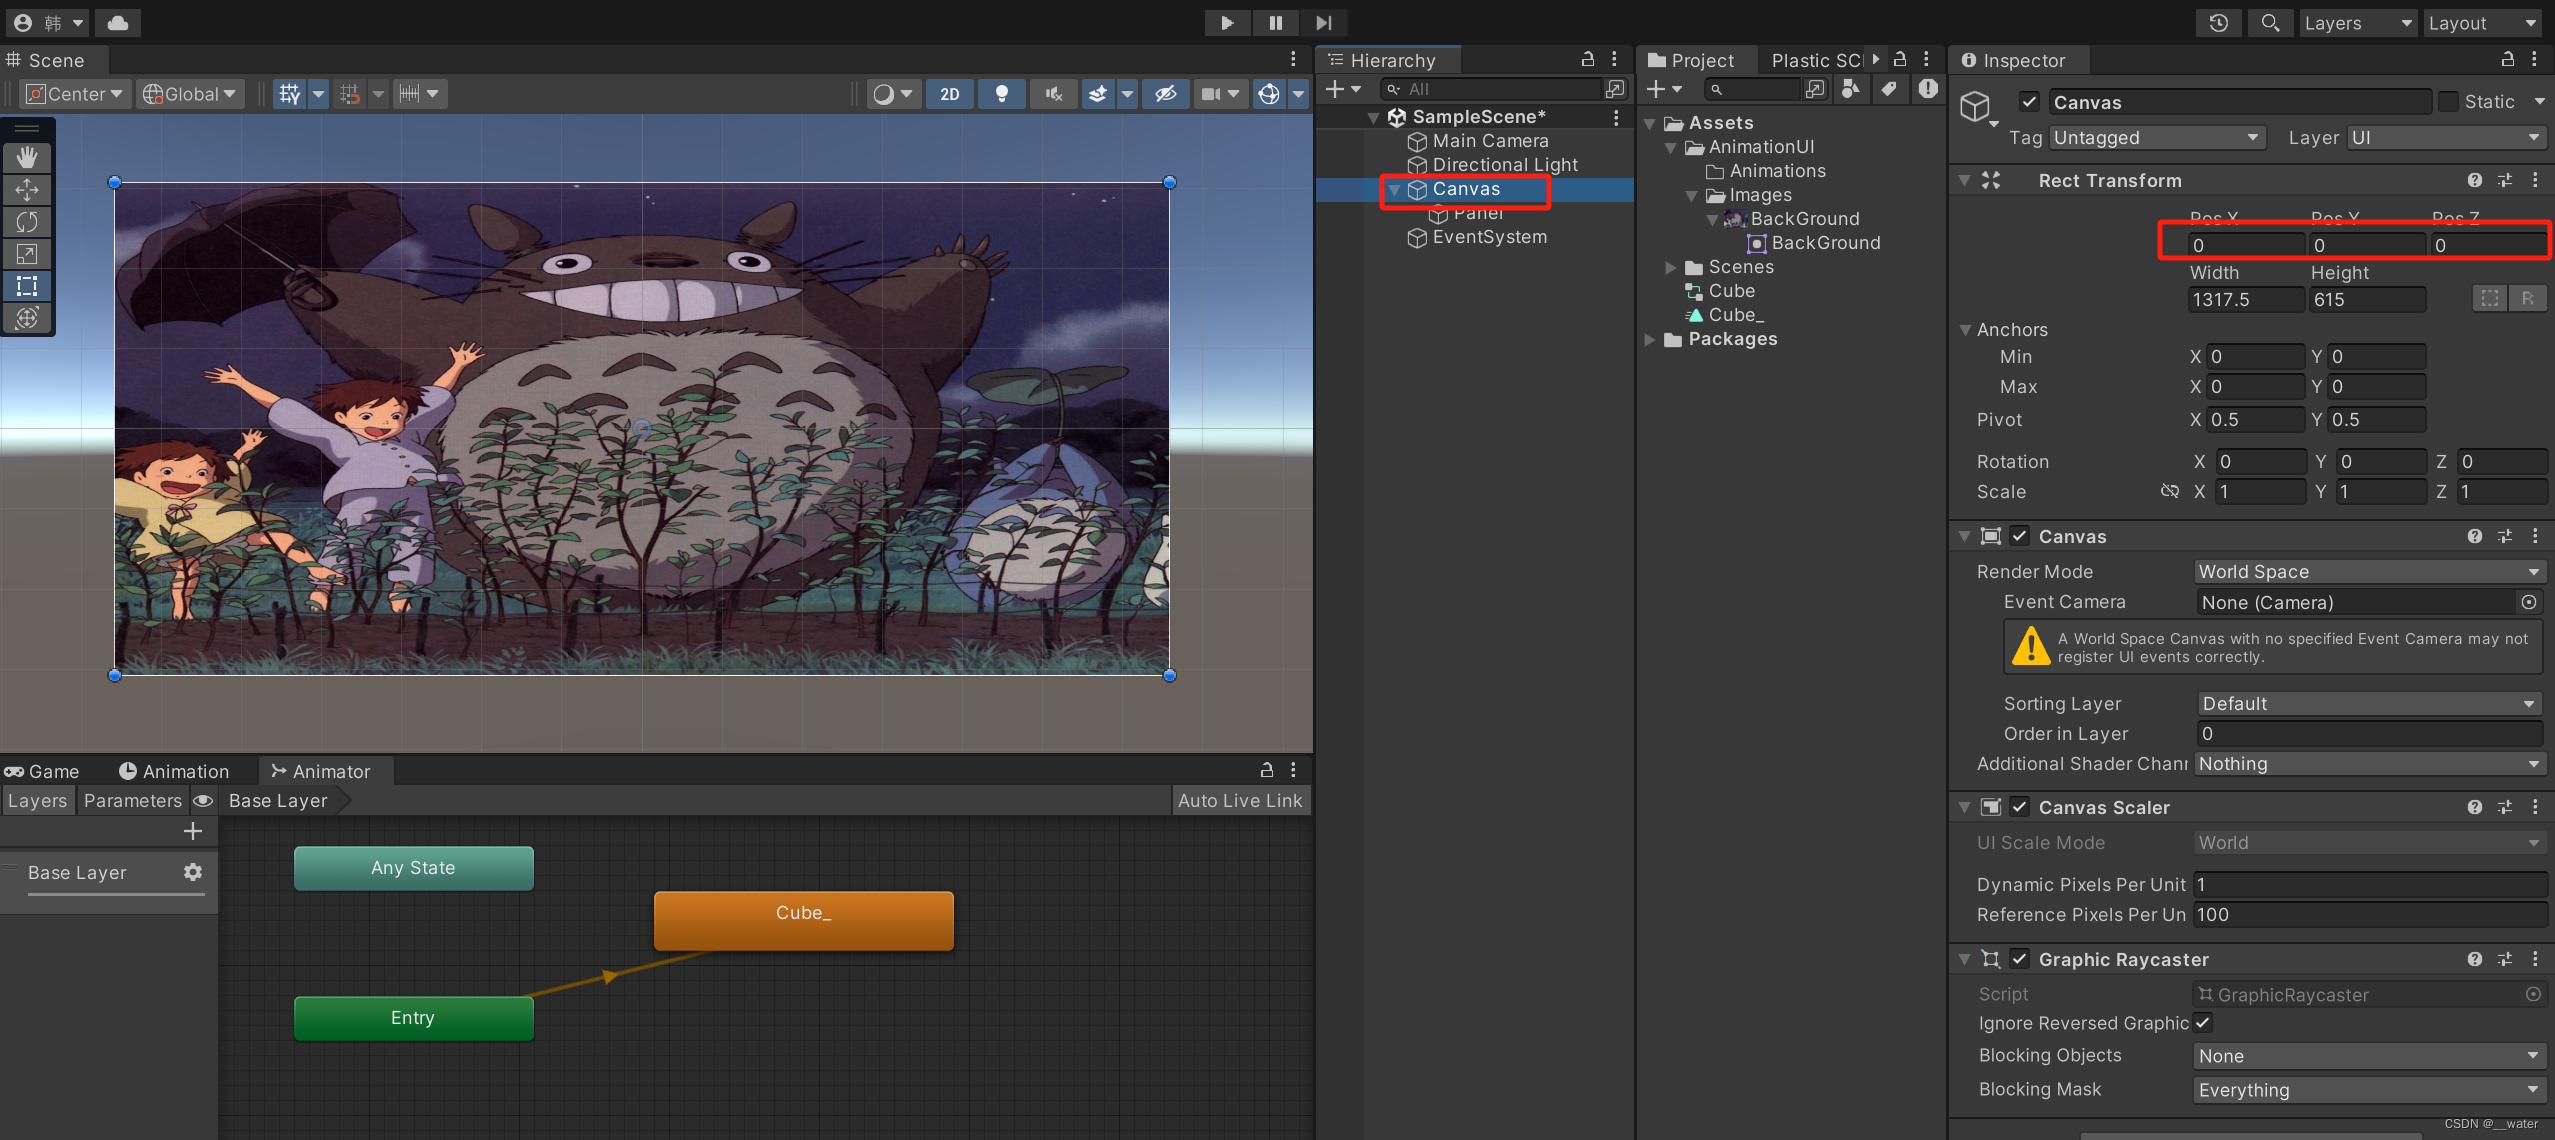Image resolution: width=2555 pixels, height=1140 pixels.
Task: Click the Hierarchy add (+) button
Action: pyautogui.click(x=1342, y=89)
